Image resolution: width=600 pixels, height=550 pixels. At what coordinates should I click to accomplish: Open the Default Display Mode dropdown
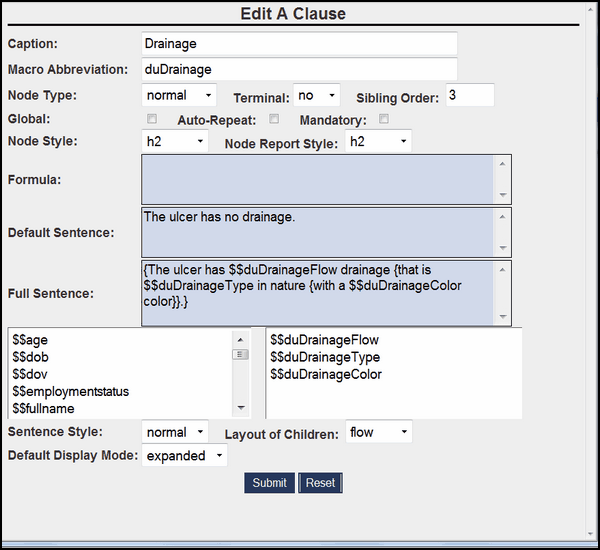pos(184,456)
